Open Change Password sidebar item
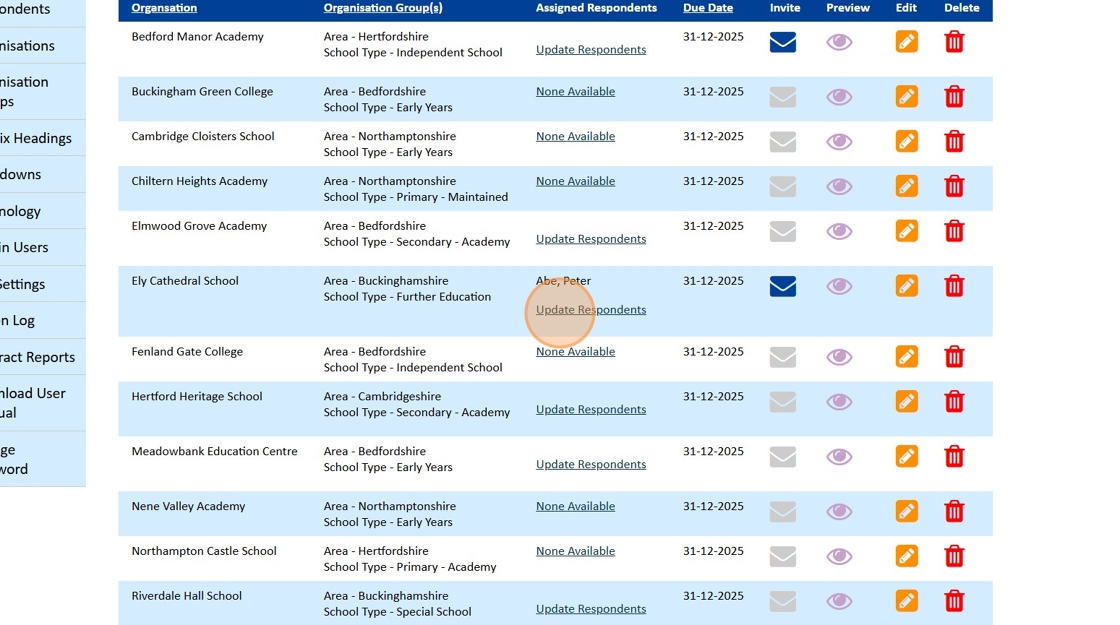The width and height of the screenshot is (1120, 625). coord(43,459)
